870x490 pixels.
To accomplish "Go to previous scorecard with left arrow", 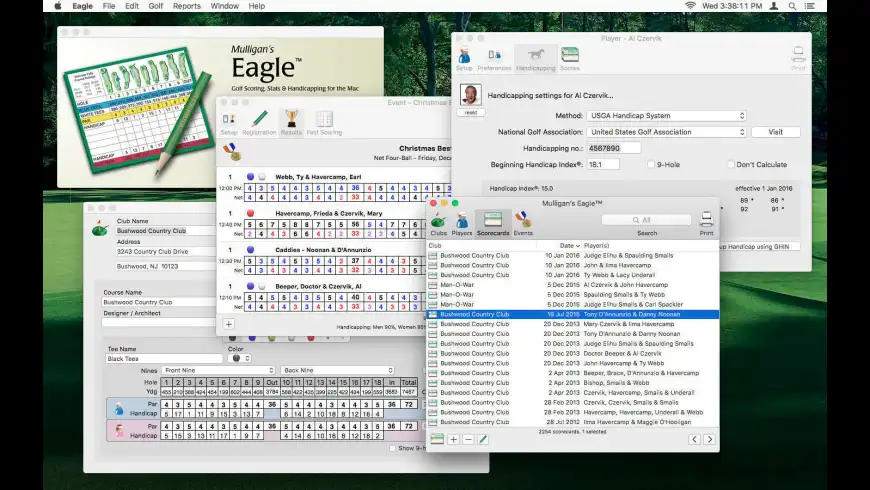I will tap(694, 439).
